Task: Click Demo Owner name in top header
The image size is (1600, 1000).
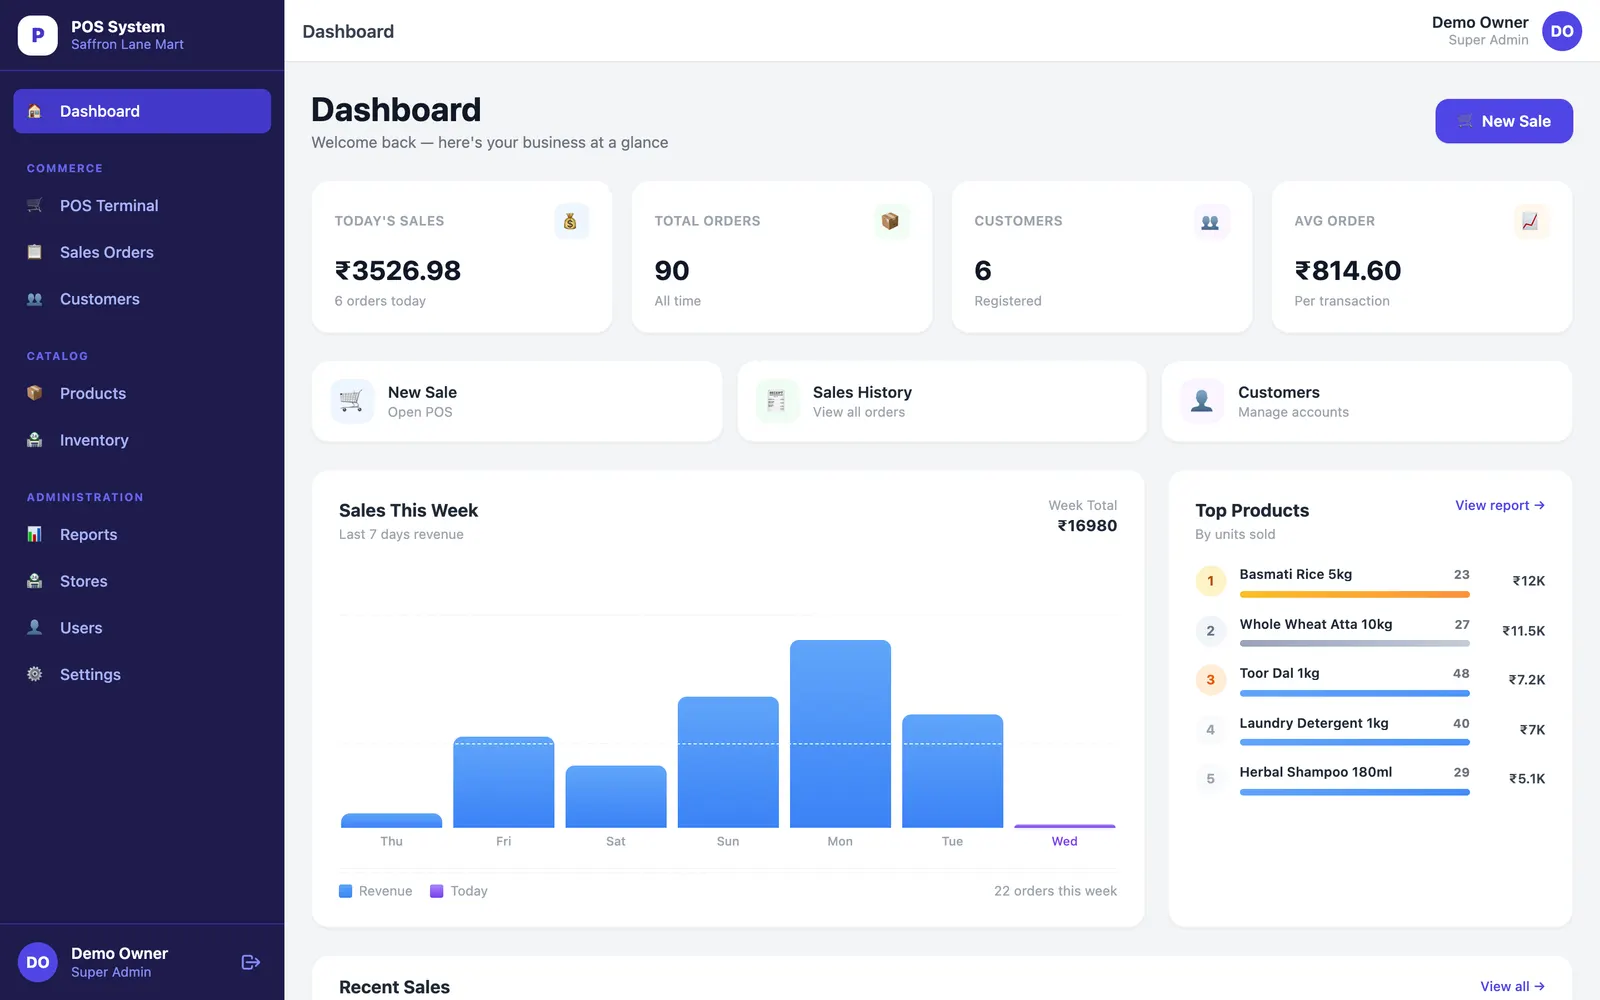Action: tap(1480, 22)
